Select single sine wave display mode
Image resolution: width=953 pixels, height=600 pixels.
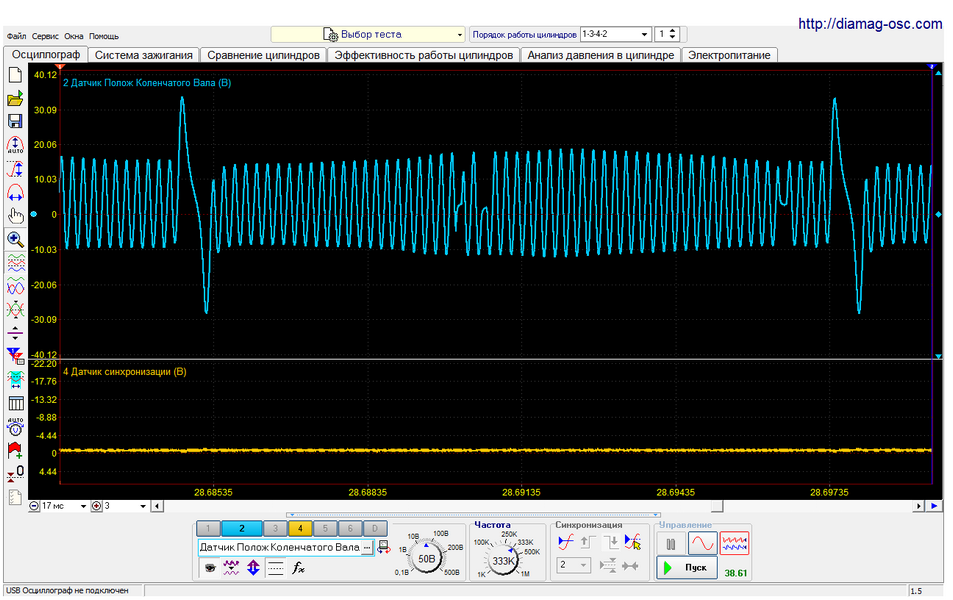tap(703, 543)
